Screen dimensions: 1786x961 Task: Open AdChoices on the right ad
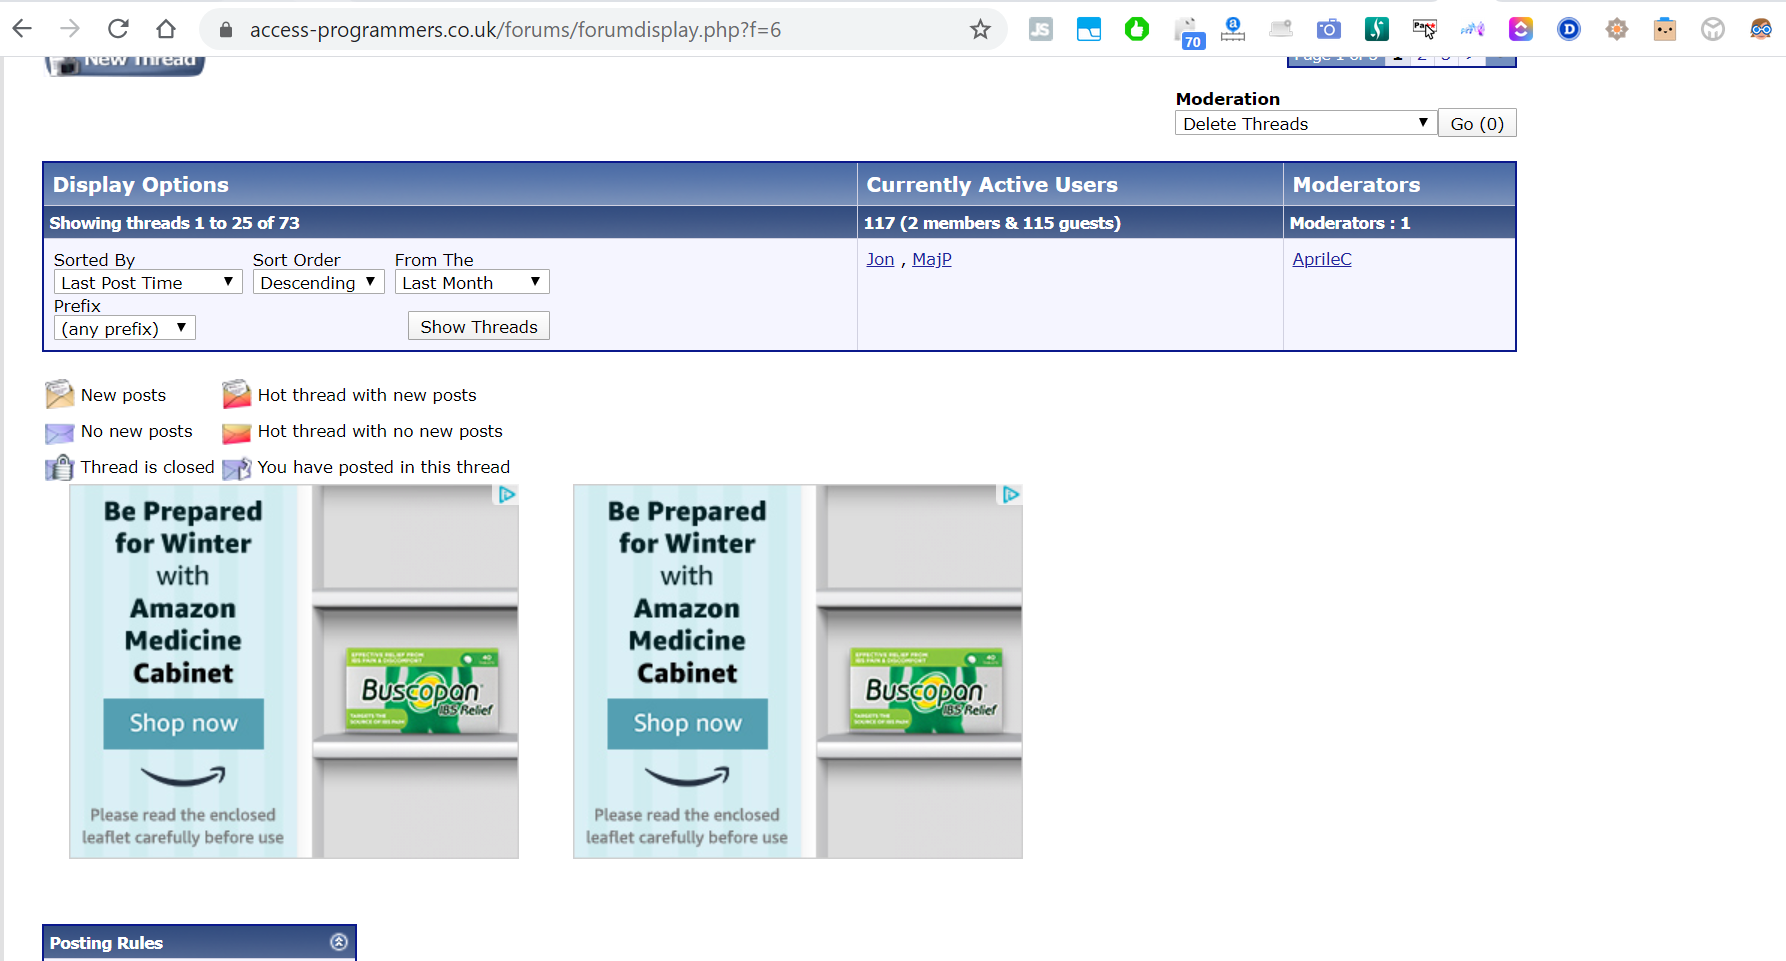[x=1011, y=494]
